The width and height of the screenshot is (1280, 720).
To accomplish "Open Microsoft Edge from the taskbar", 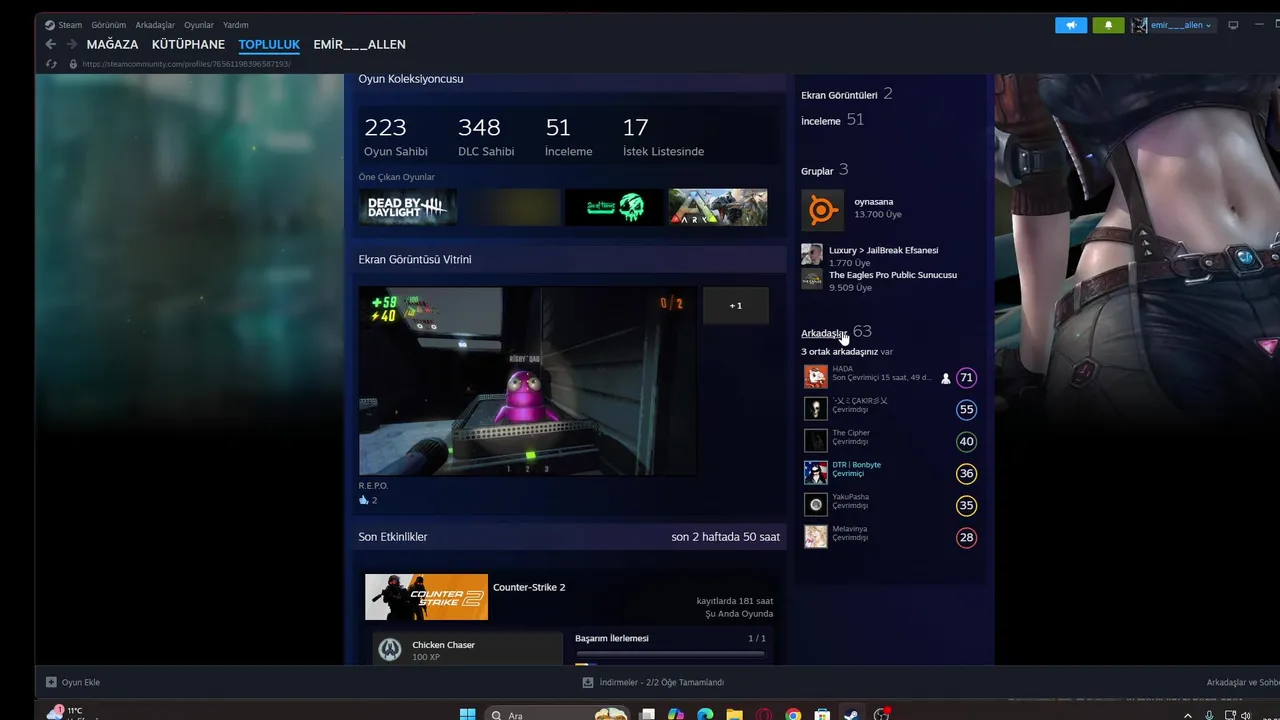I will tap(705, 714).
